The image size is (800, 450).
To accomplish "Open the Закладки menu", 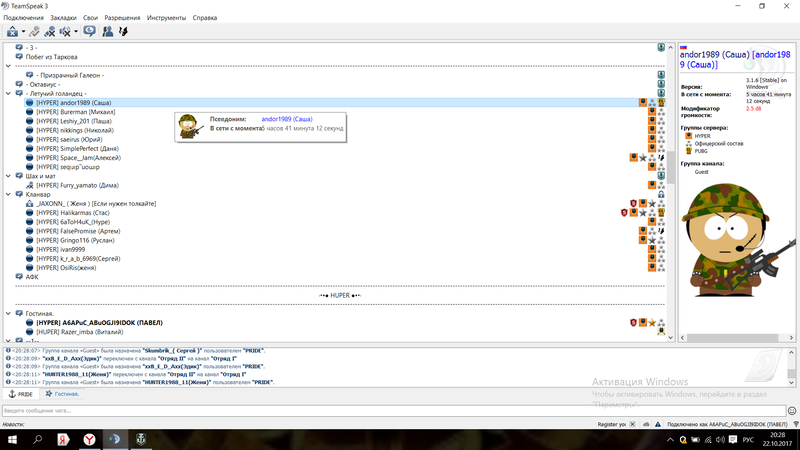I will tap(63, 18).
